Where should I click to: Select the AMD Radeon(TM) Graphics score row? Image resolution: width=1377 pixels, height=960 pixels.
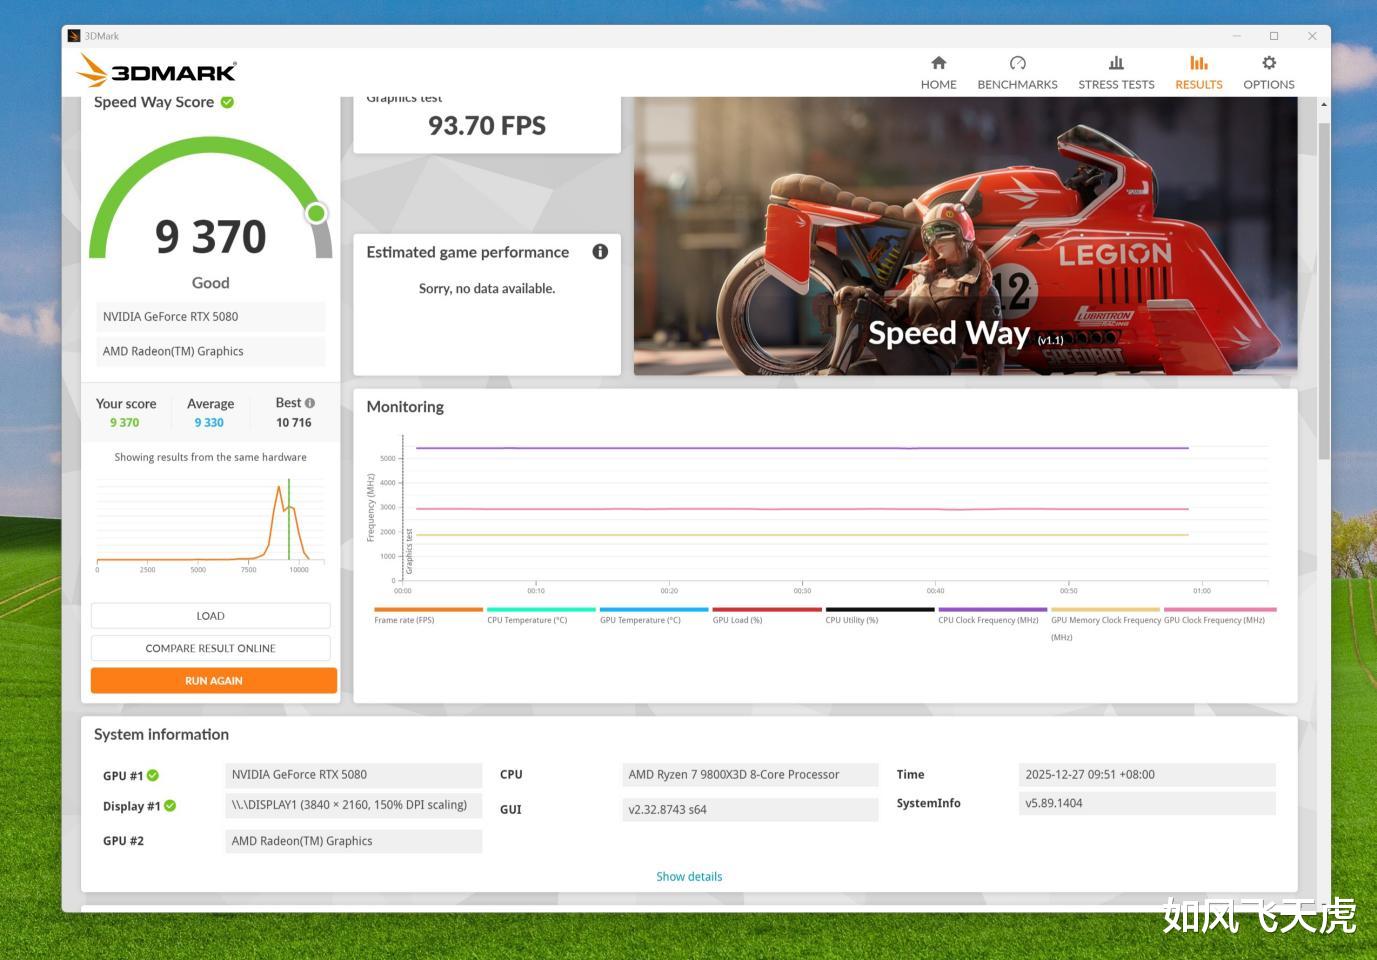coord(210,351)
